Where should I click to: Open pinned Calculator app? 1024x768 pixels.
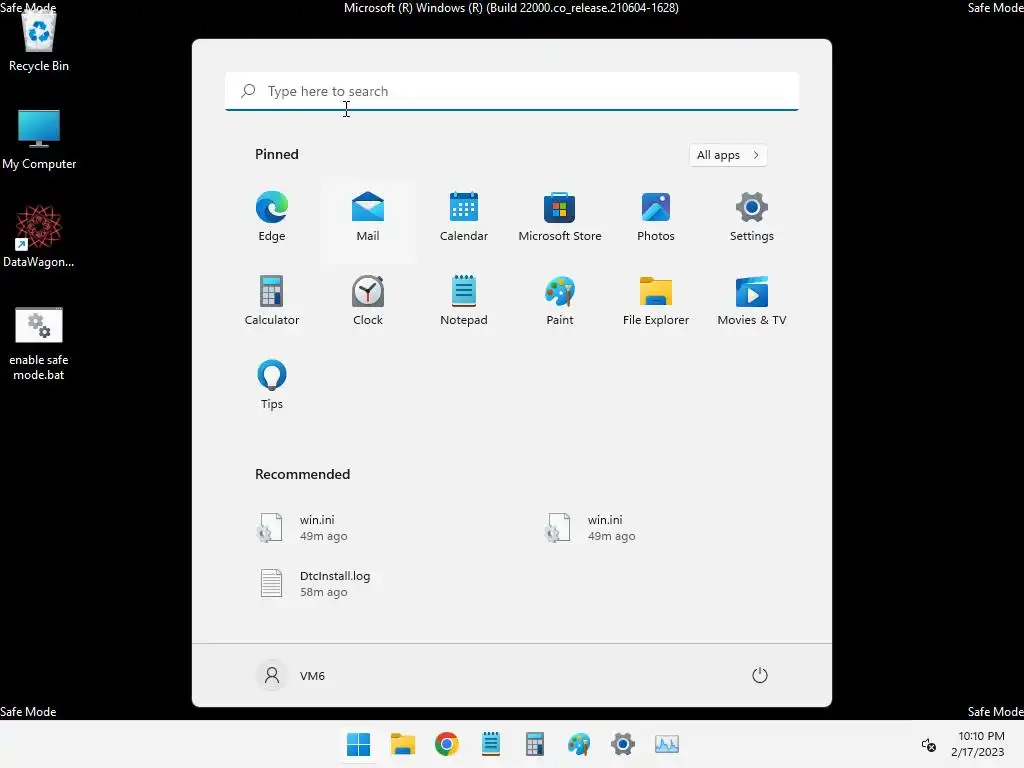272,300
